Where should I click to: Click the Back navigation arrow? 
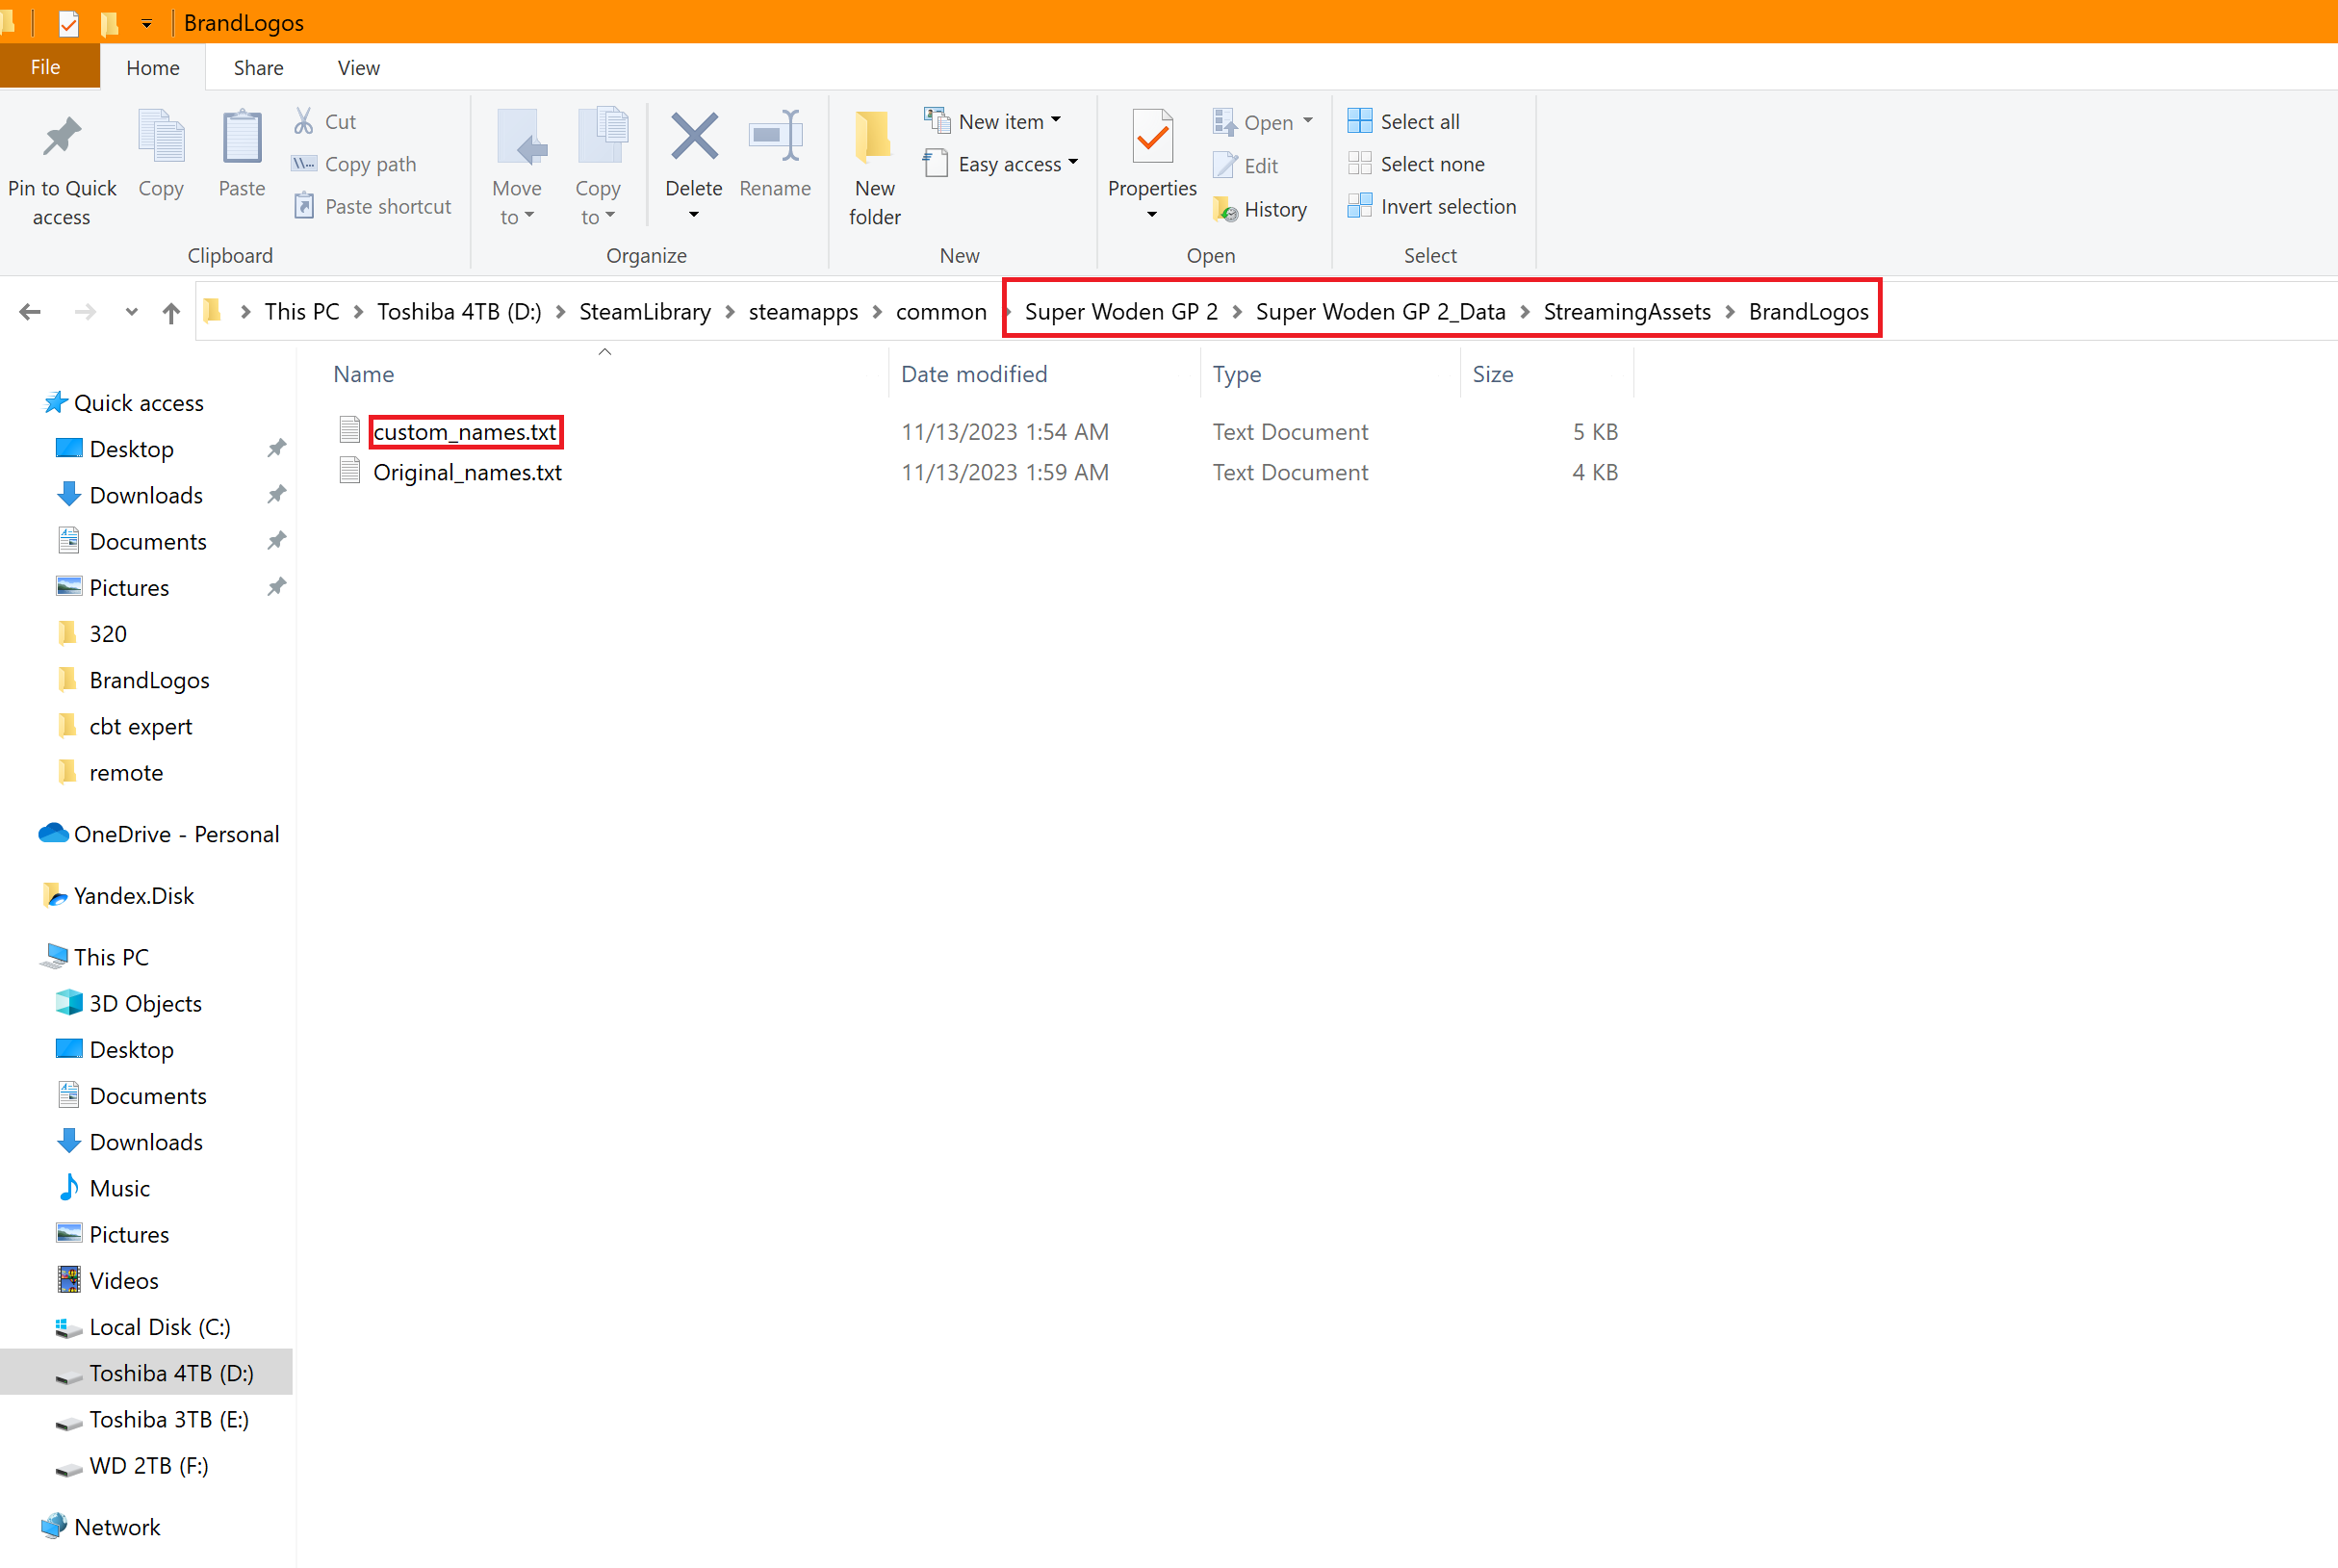pyautogui.click(x=30, y=313)
